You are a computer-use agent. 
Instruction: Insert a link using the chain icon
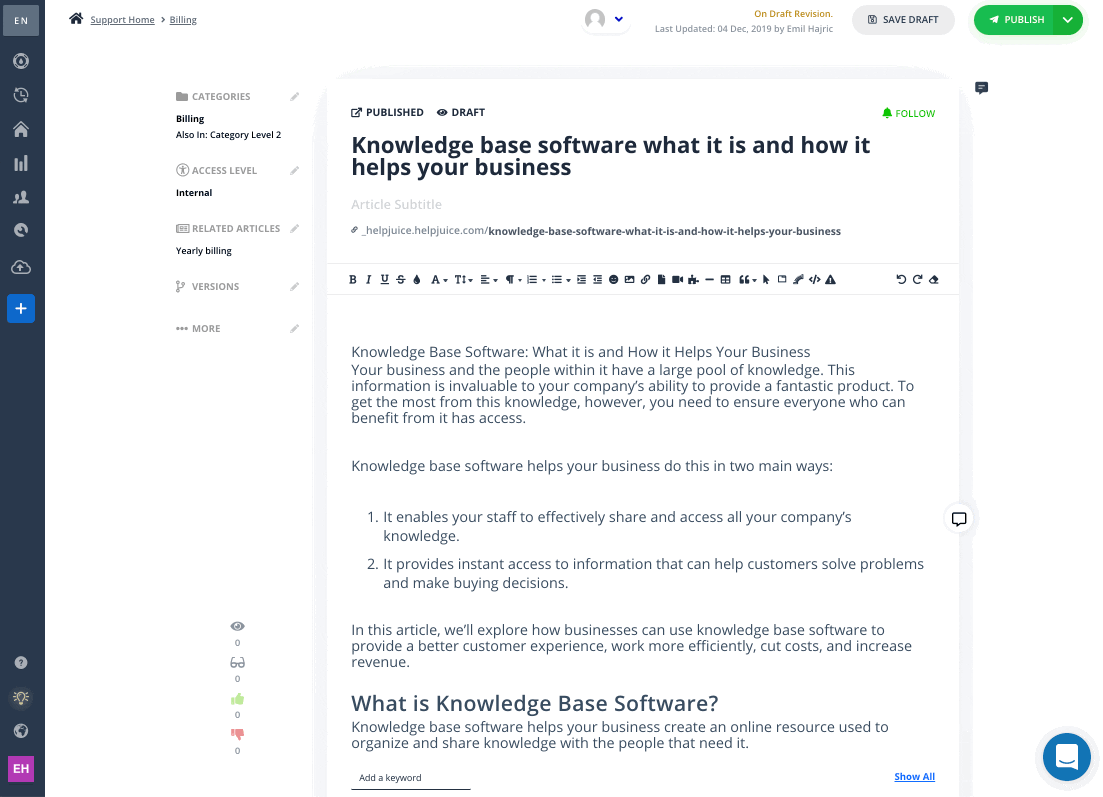pyautogui.click(x=645, y=280)
